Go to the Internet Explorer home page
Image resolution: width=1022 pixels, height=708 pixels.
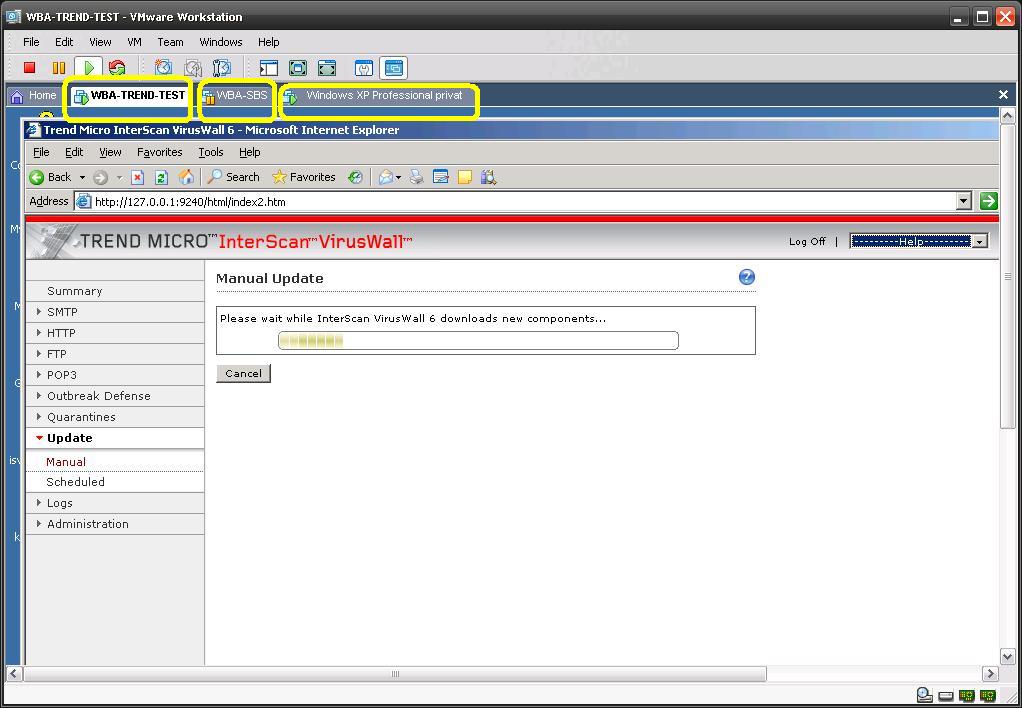coord(186,177)
